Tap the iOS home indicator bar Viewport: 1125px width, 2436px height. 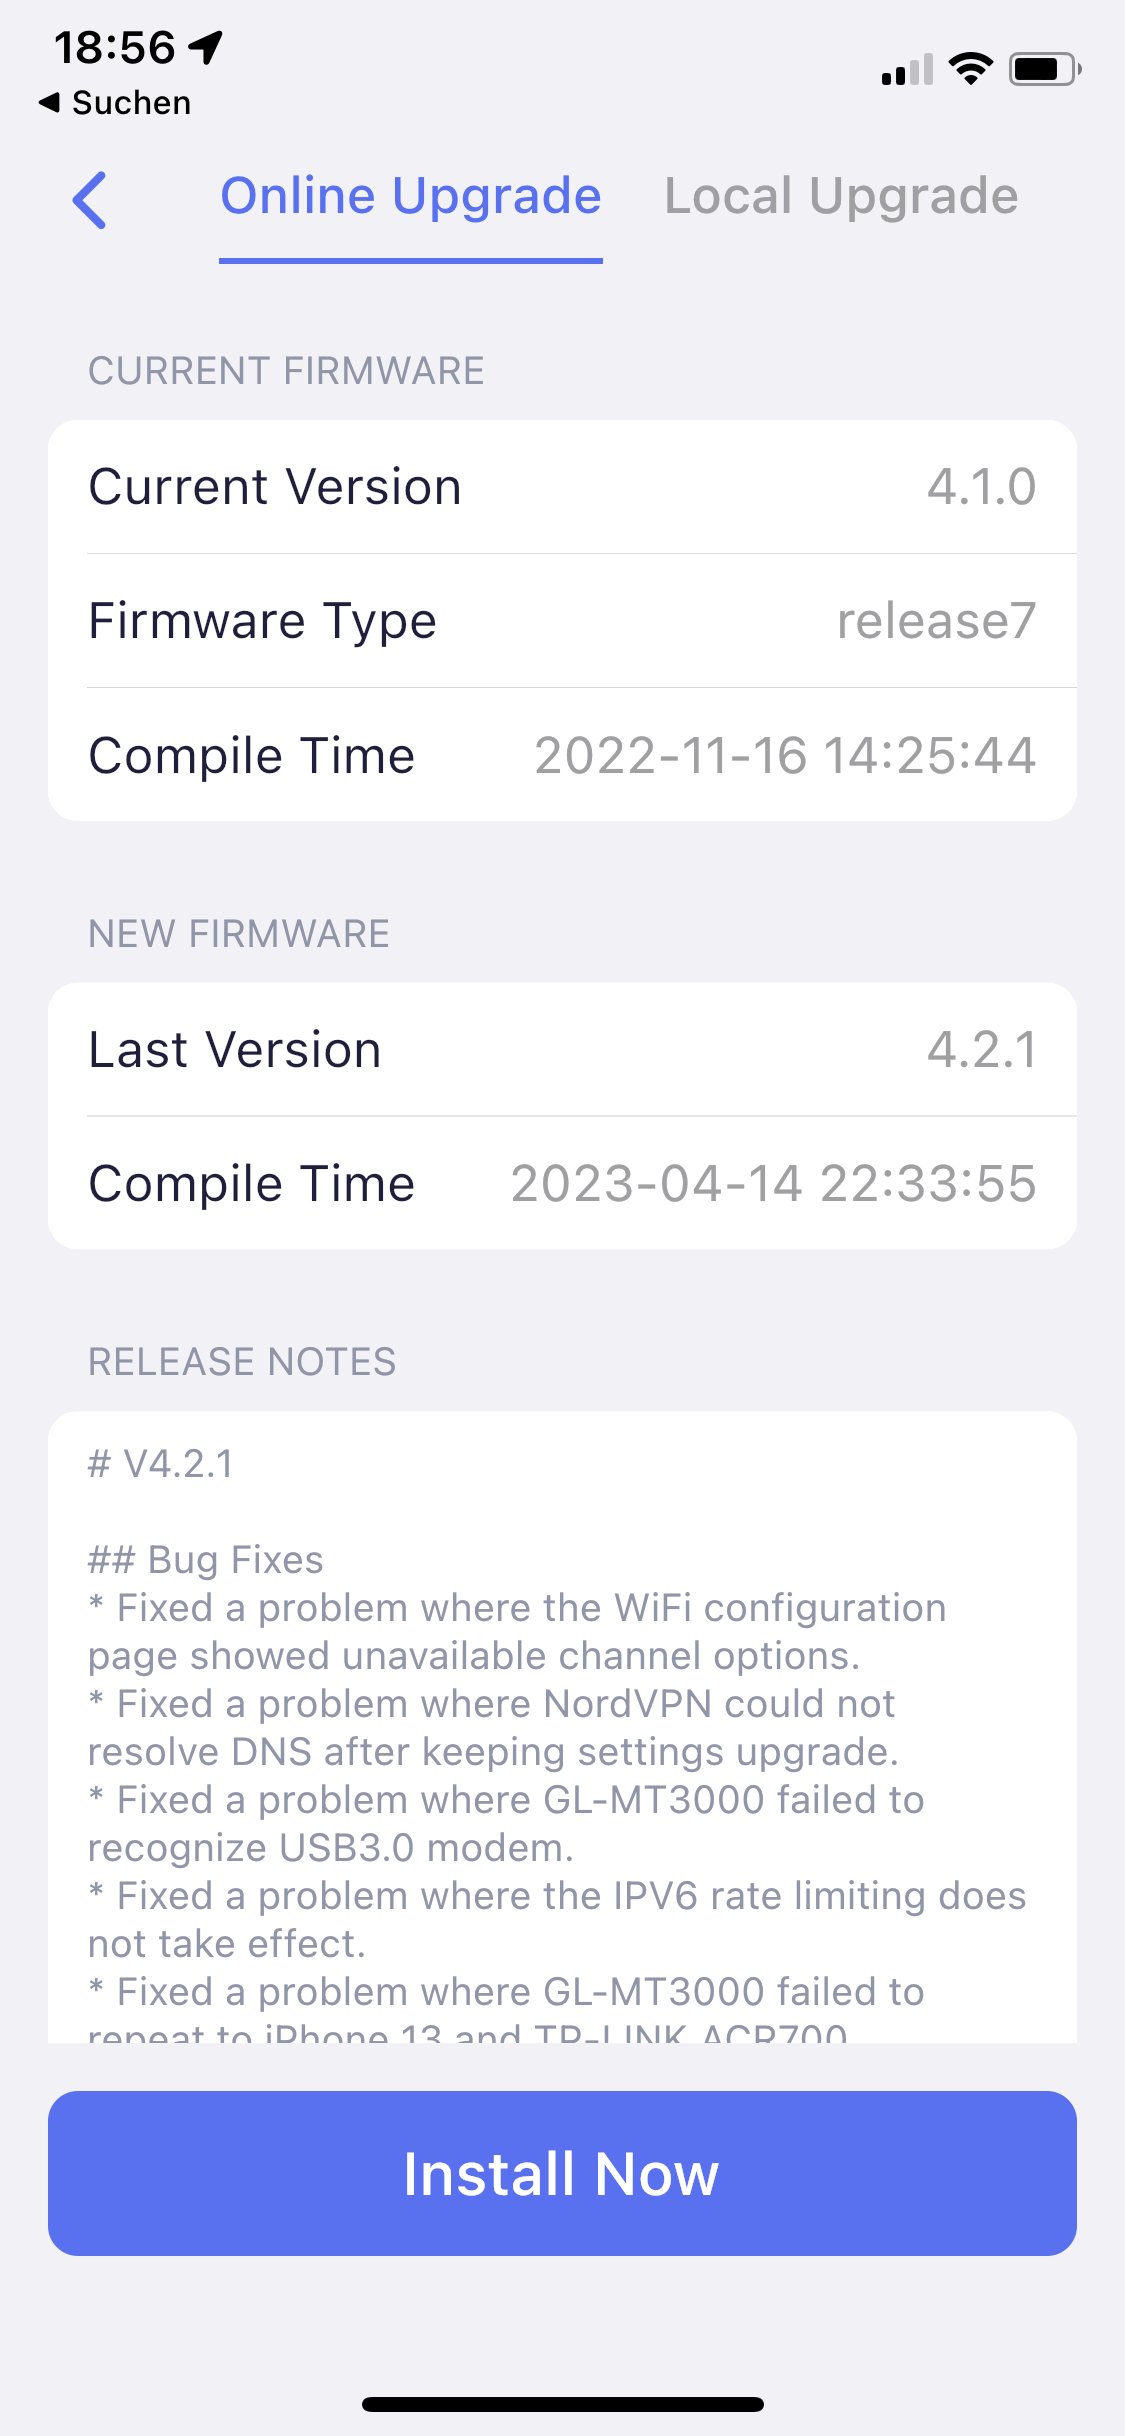tap(562, 2404)
